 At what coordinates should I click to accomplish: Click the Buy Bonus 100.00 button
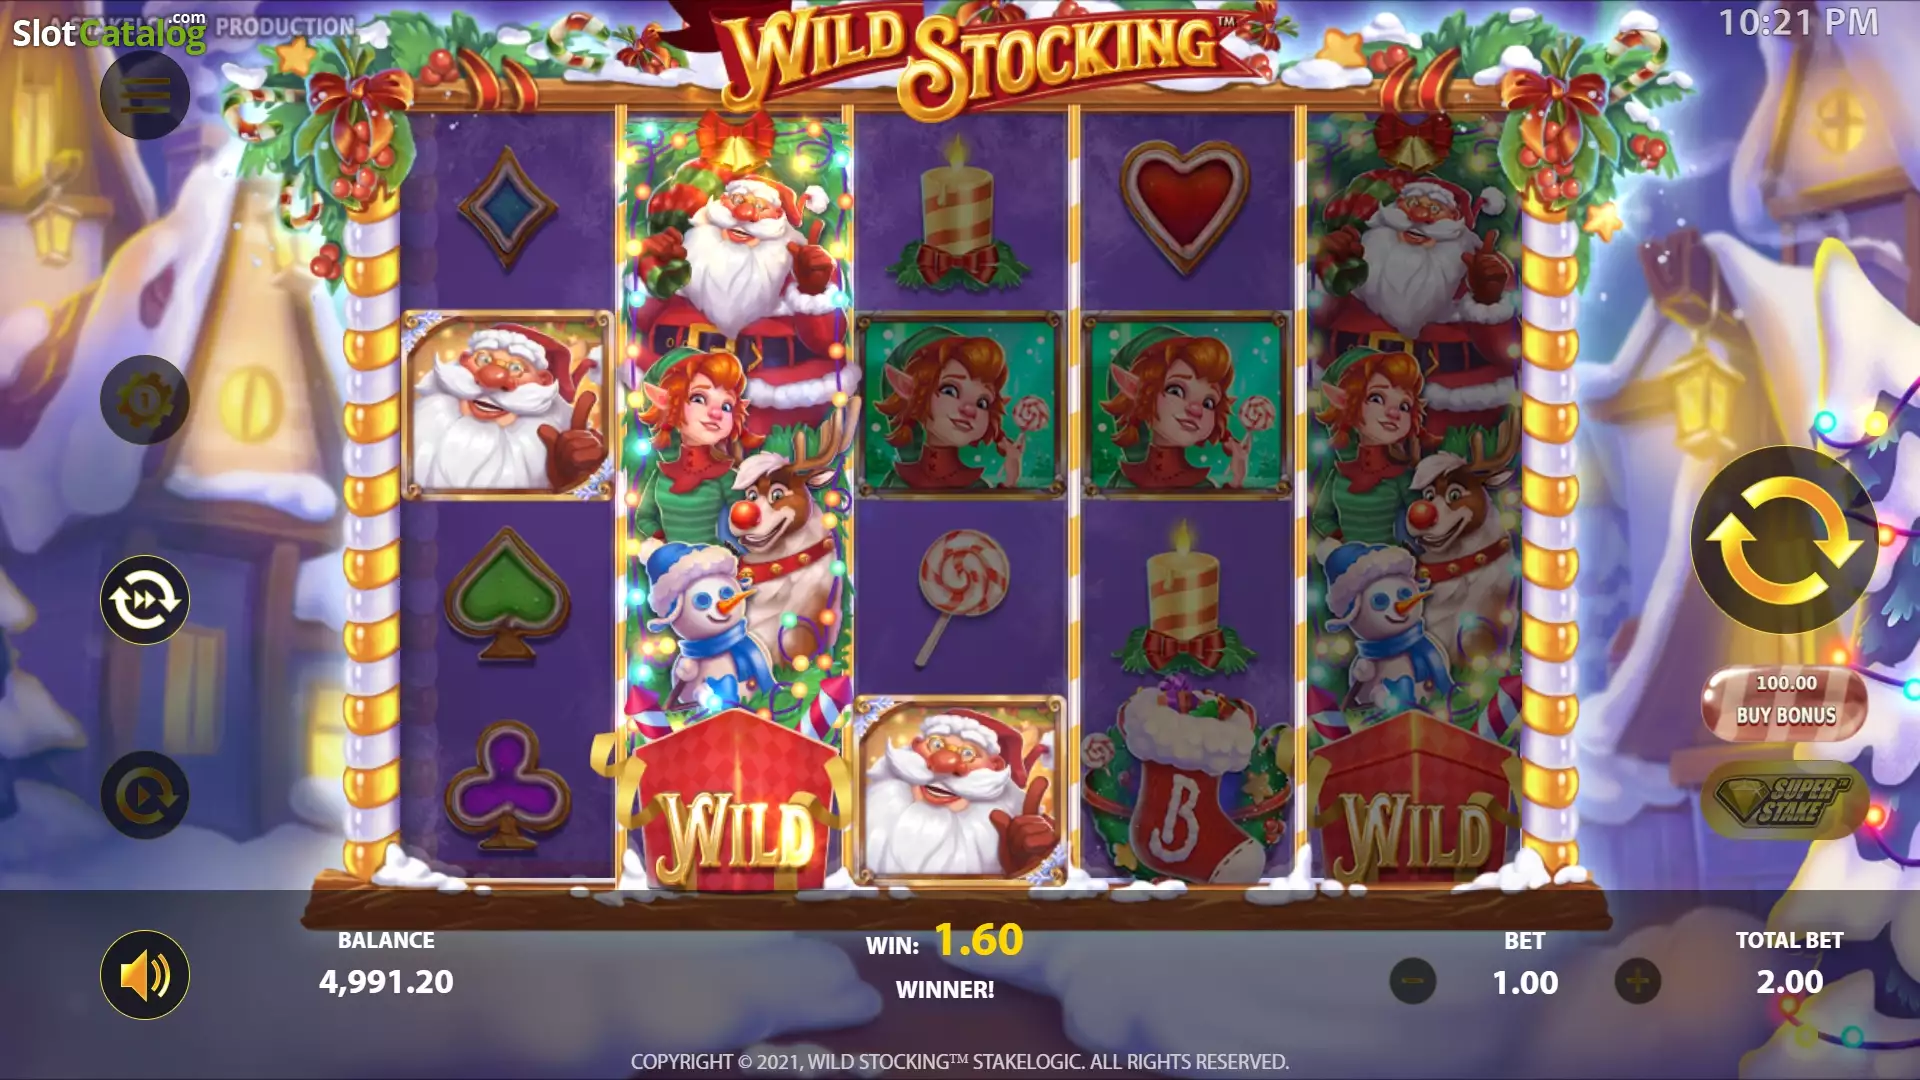click(x=1785, y=701)
